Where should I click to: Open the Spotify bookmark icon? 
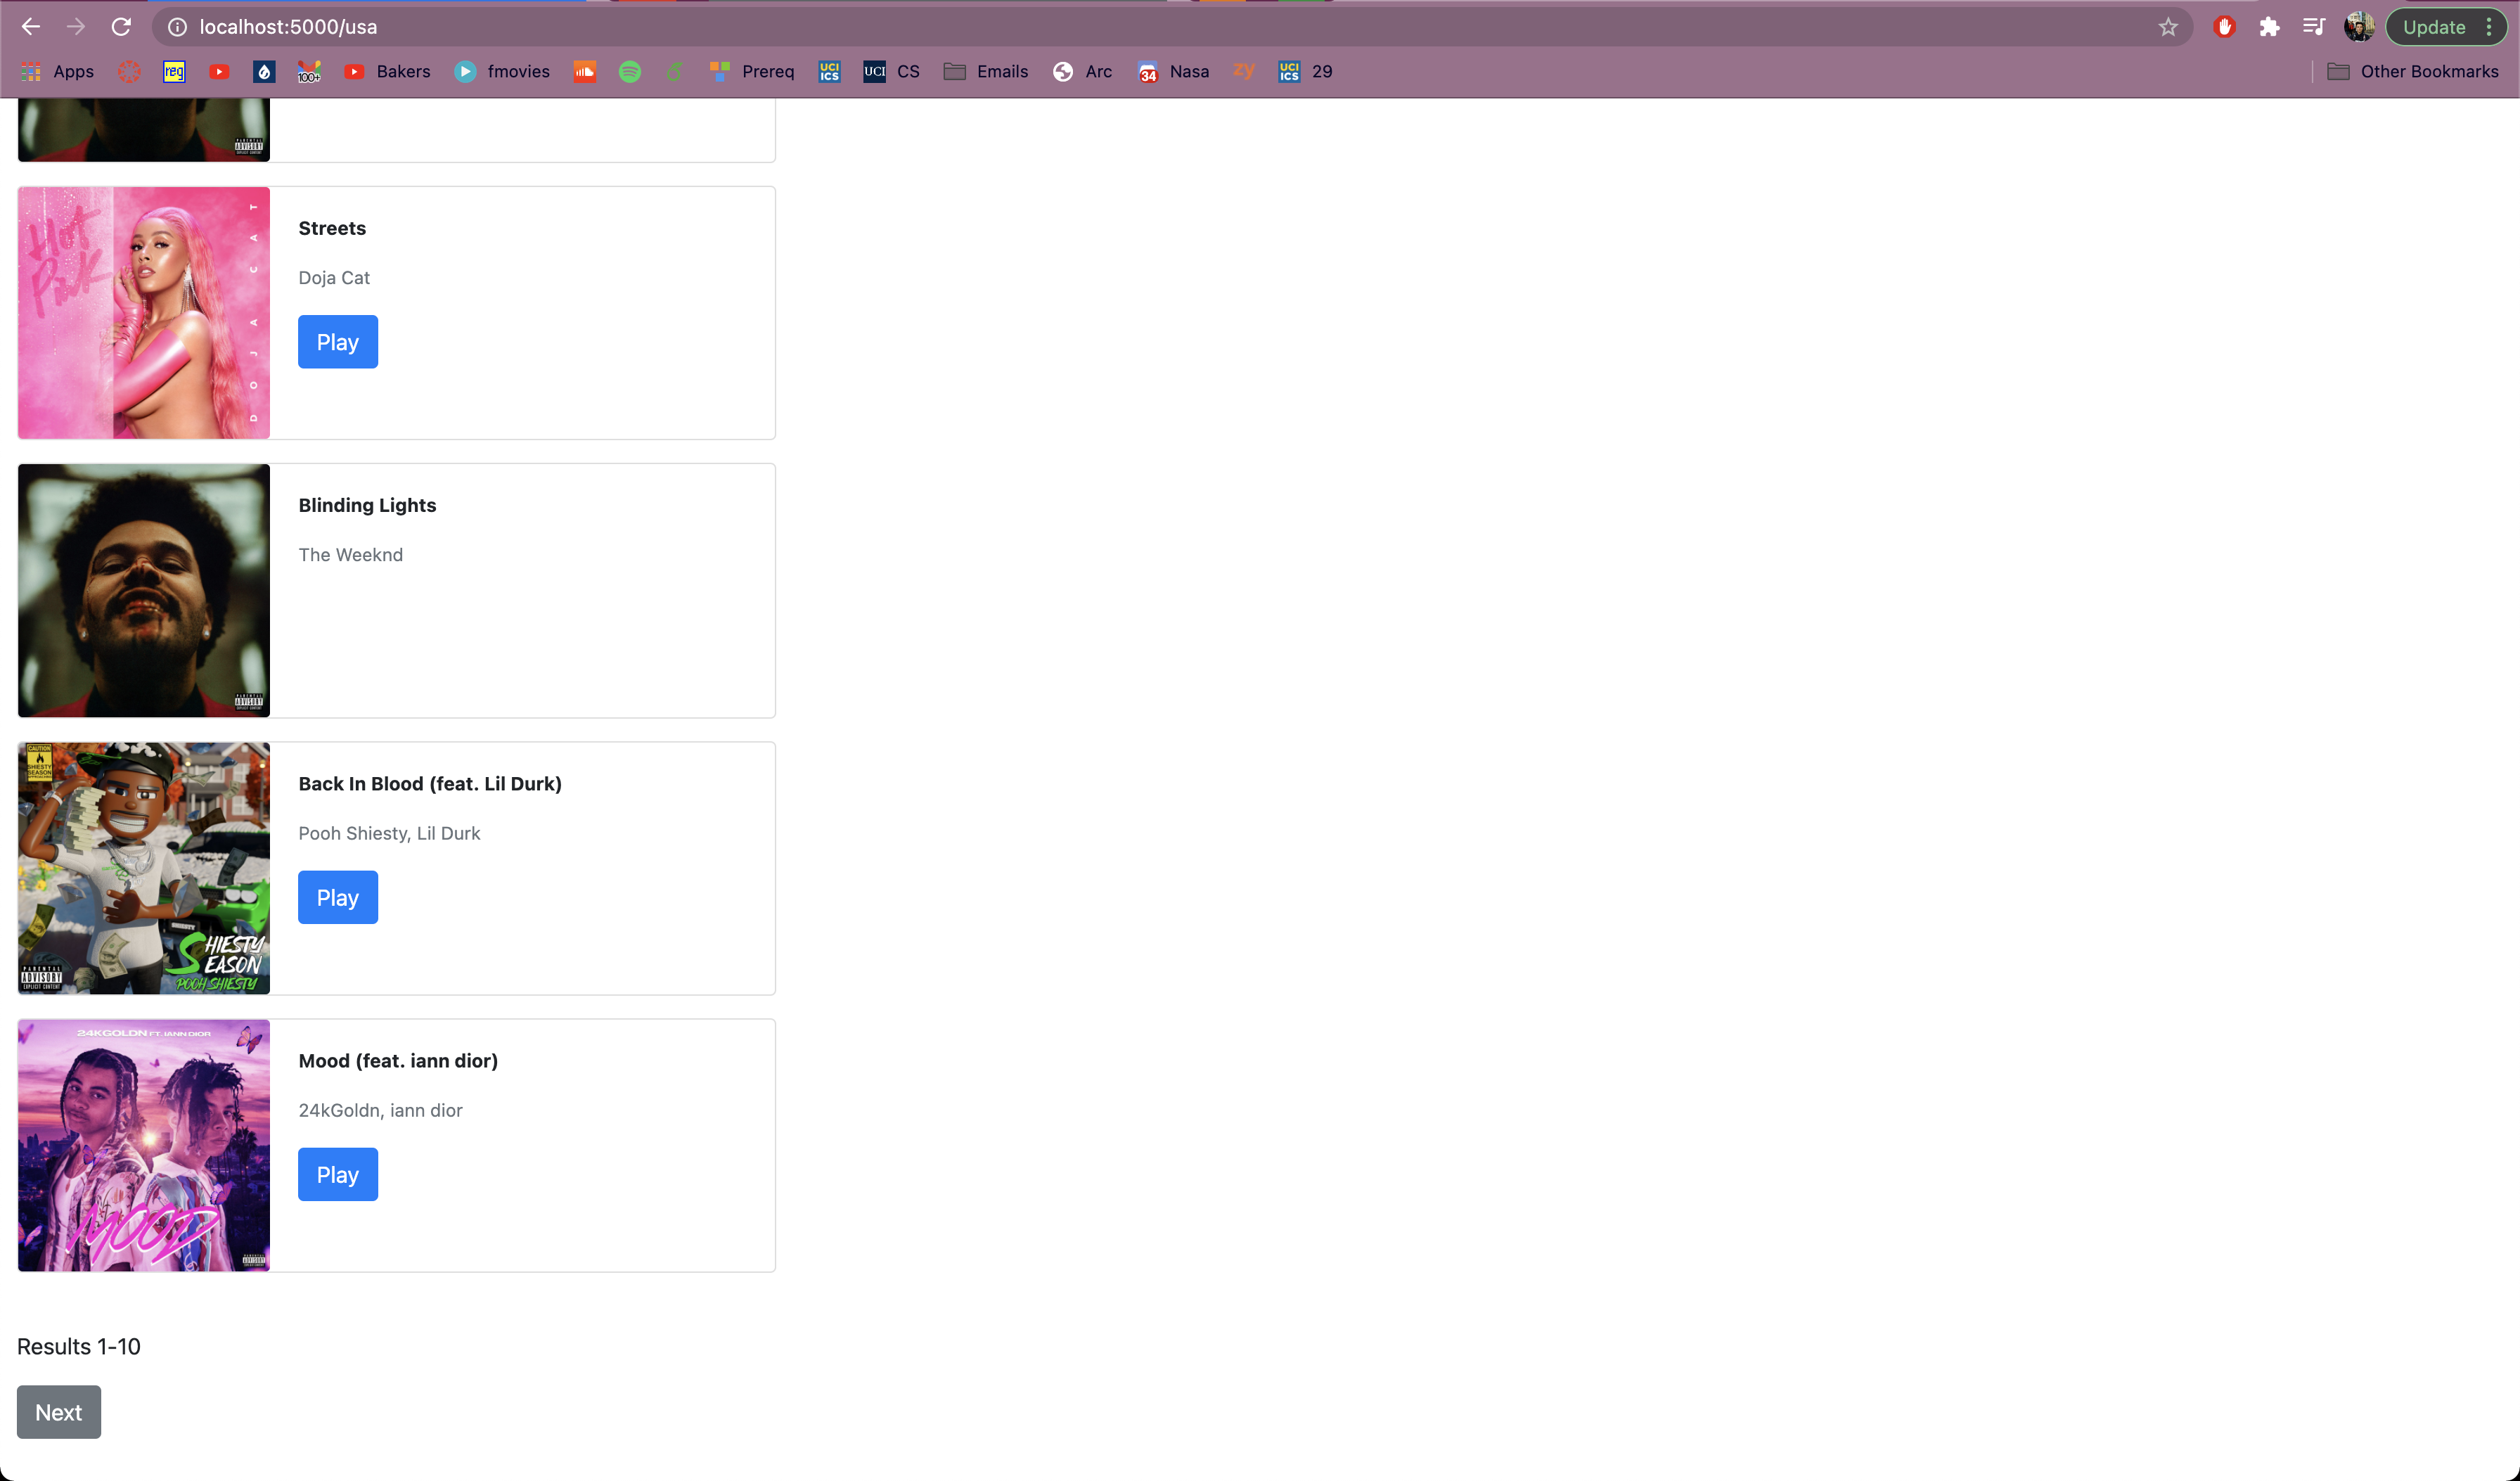click(x=630, y=71)
